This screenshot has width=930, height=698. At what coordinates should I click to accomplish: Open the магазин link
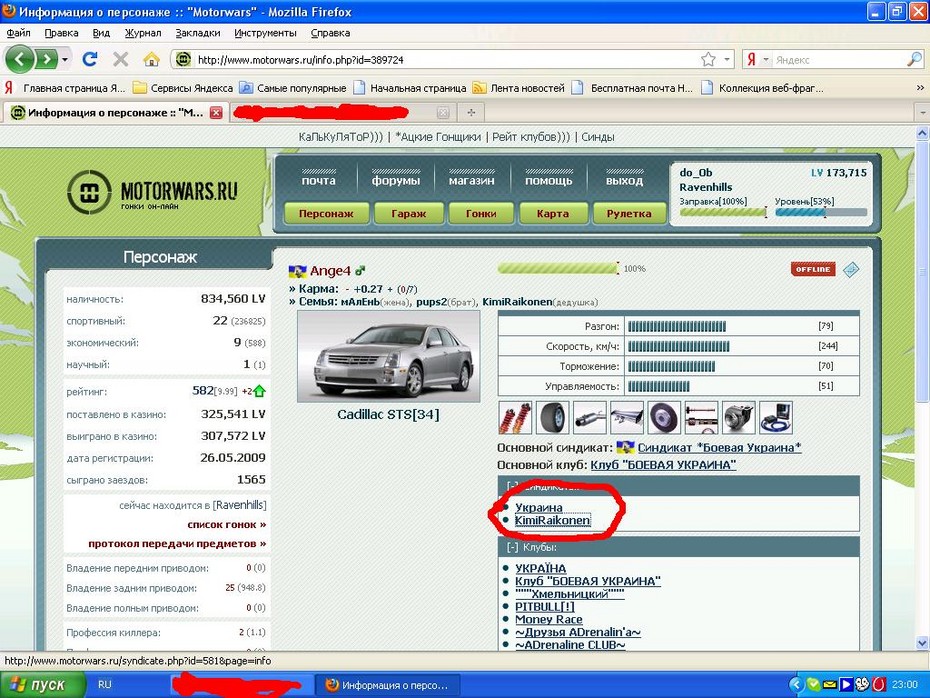[x=472, y=180]
